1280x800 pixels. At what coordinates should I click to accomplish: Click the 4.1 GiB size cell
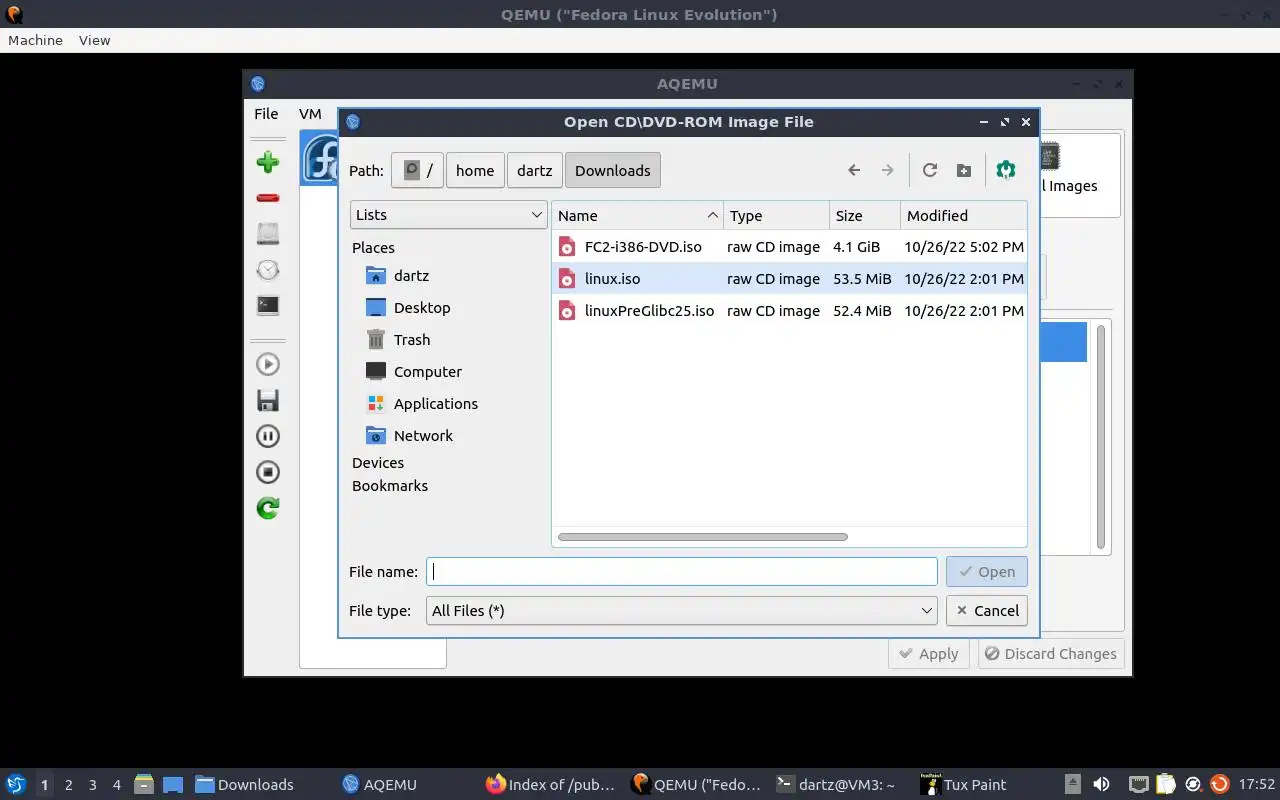[857, 247]
